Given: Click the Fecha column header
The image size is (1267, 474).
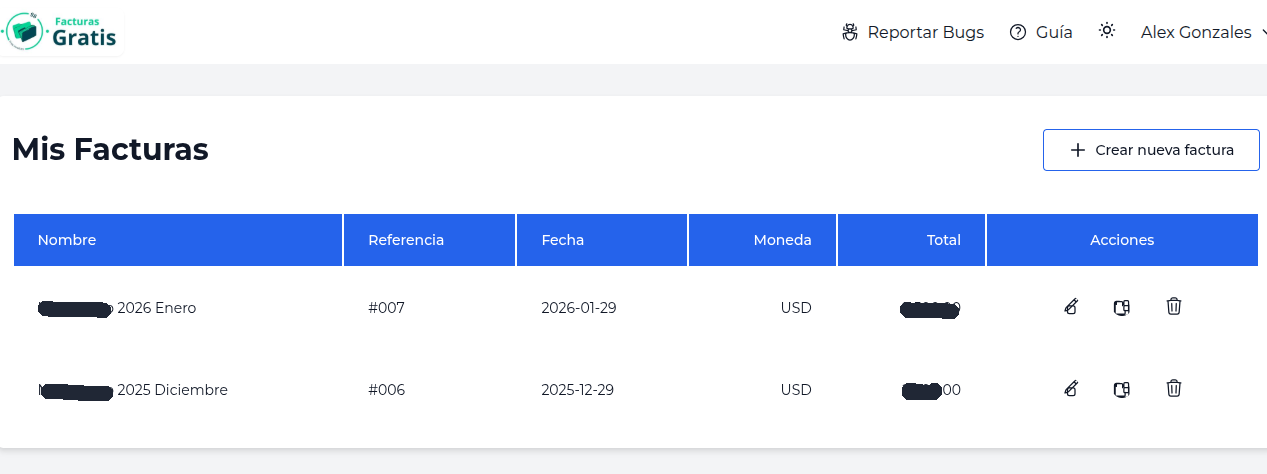Looking at the screenshot, I should point(563,240).
